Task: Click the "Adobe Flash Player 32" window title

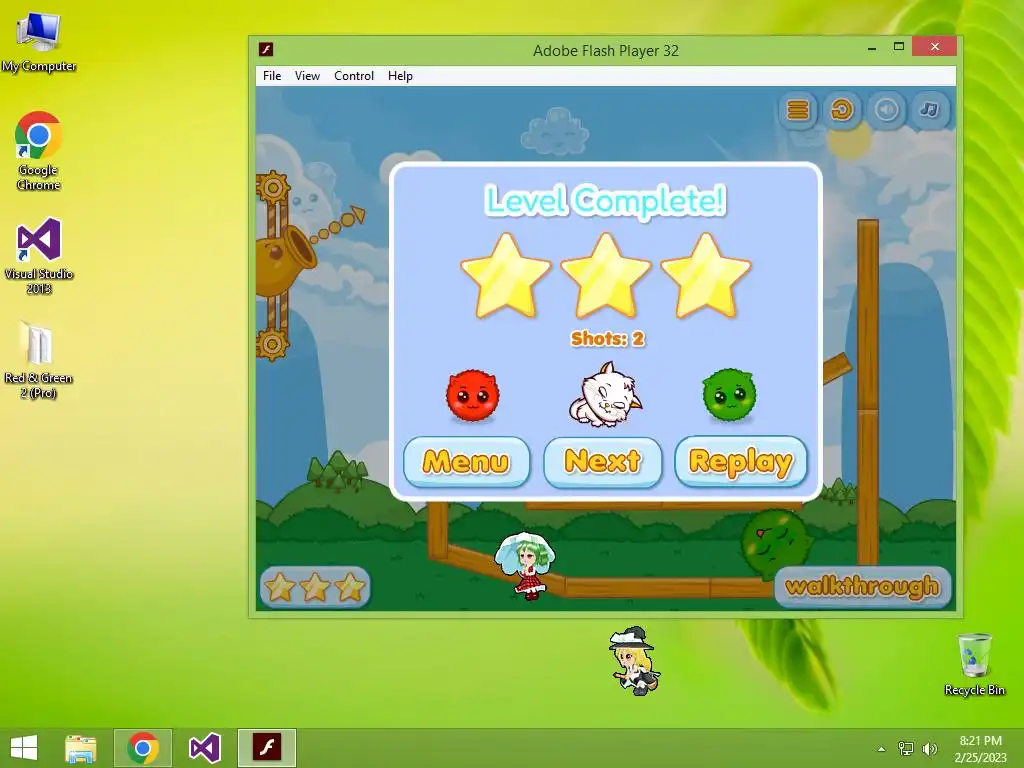Action: pyautogui.click(x=606, y=51)
